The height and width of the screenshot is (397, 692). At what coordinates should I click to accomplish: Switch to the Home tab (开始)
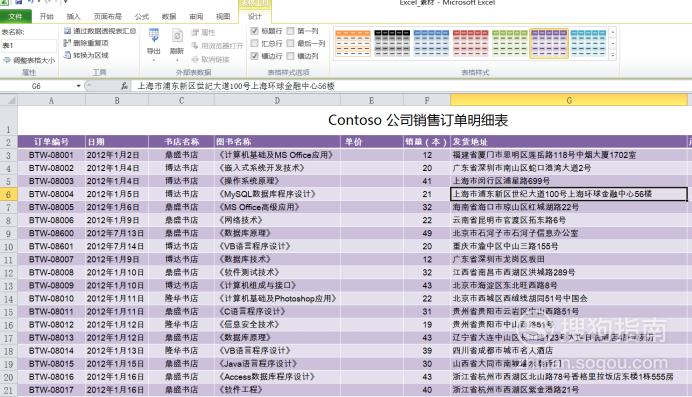[x=46, y=17]
